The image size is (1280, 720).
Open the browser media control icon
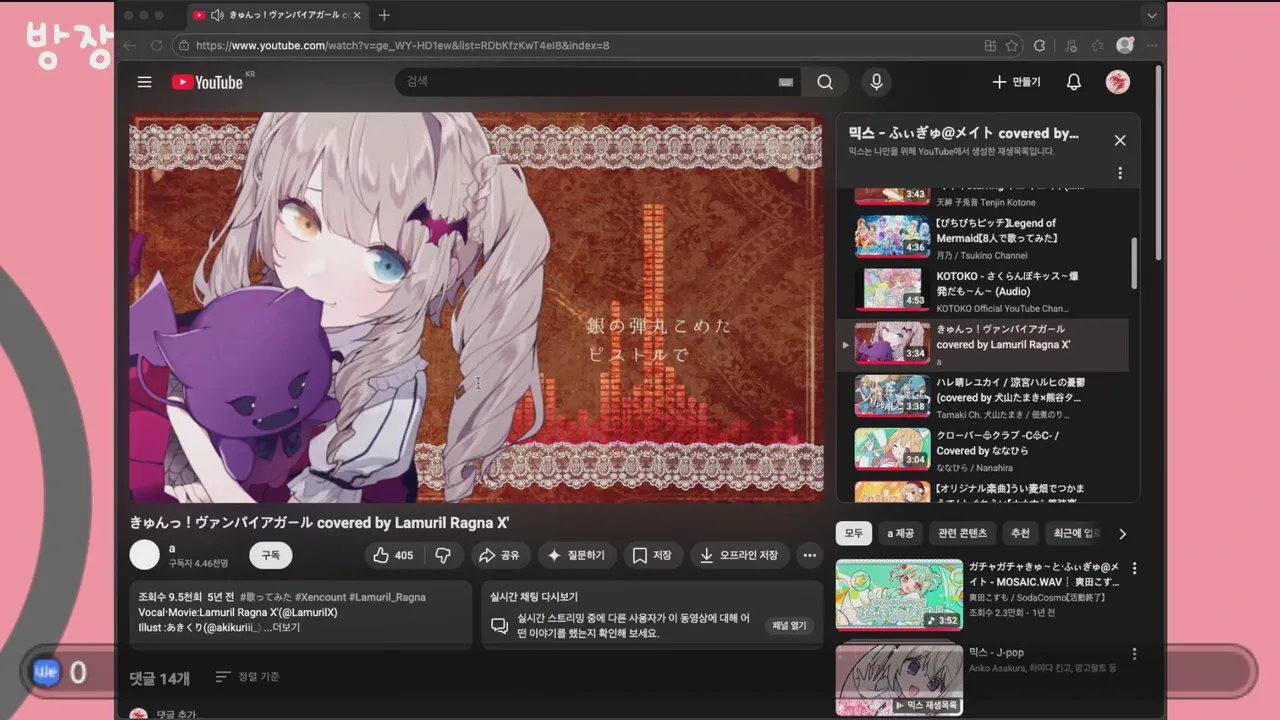[x=1071, y=45]
